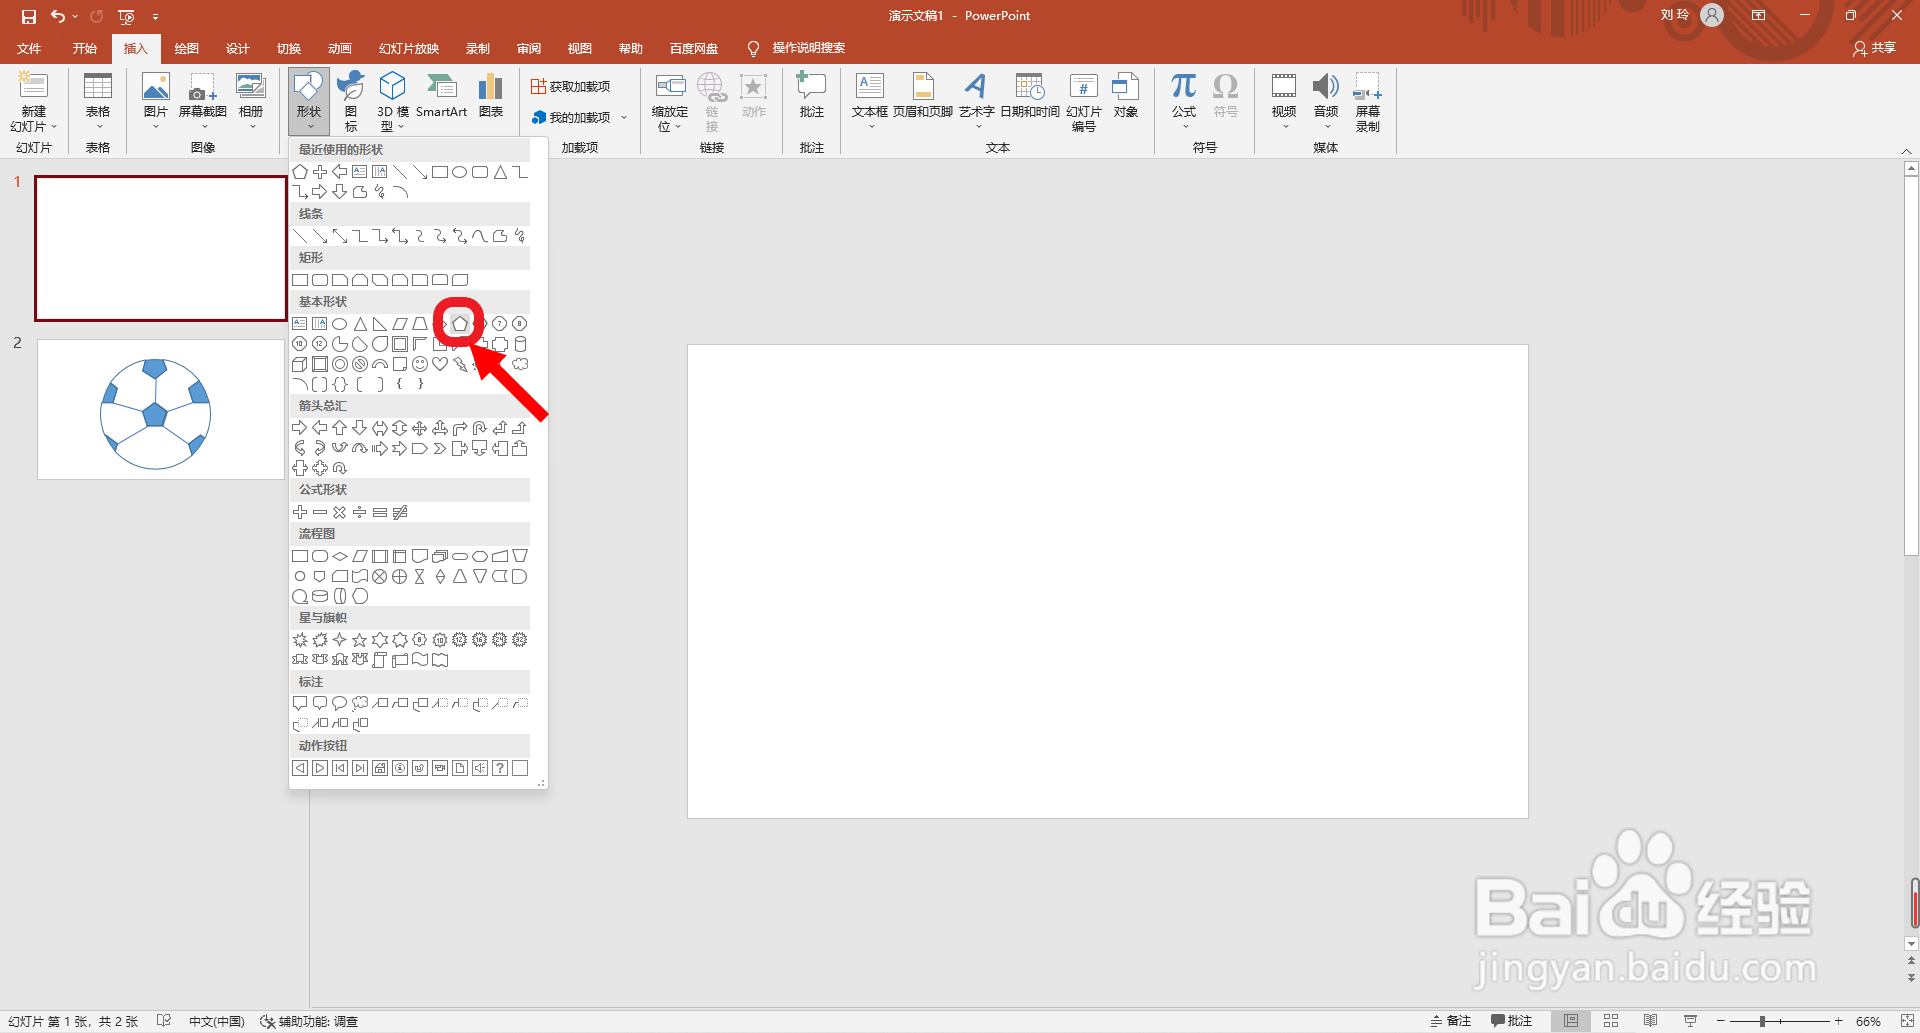Screen dimensions: 1920x1033
Task: Choose the flowchart summing junction shape
Action: (x=380, y=576)
